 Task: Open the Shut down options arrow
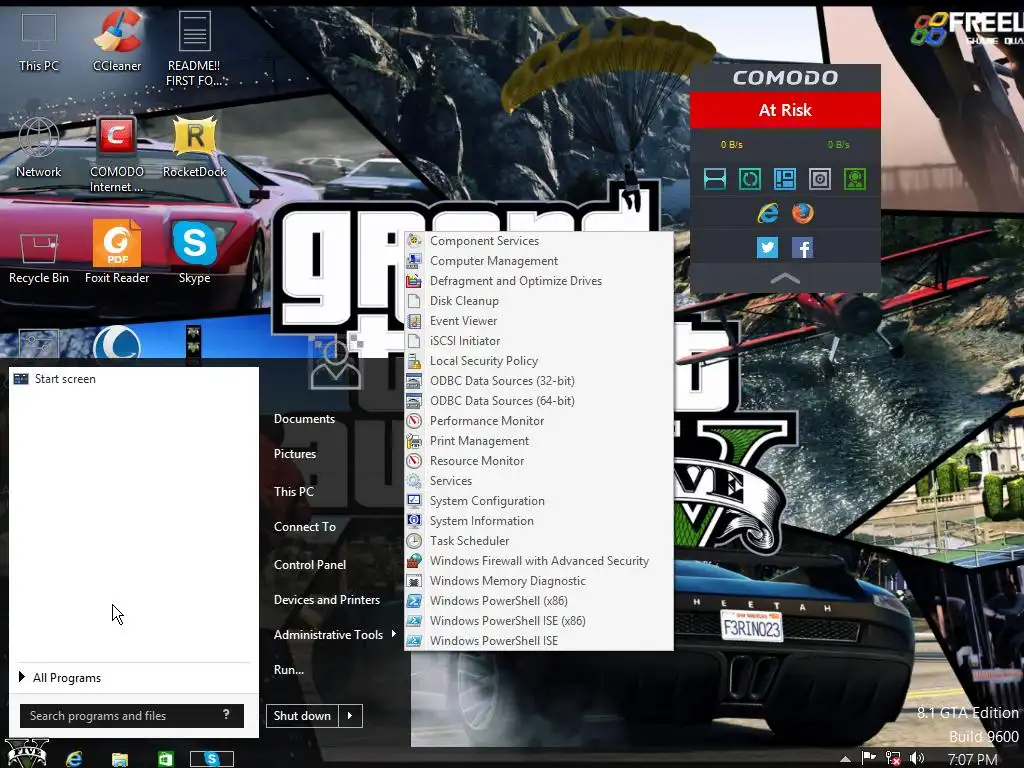pos(350,716)
